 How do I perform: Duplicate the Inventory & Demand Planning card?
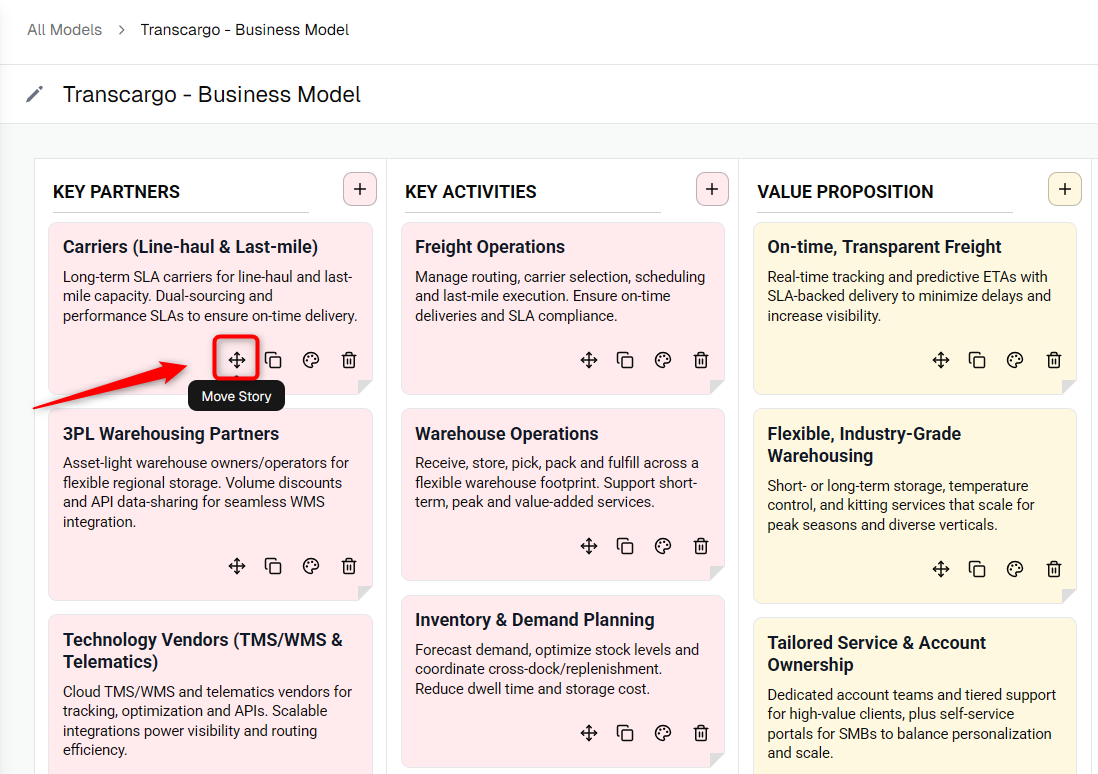(625, 733)
